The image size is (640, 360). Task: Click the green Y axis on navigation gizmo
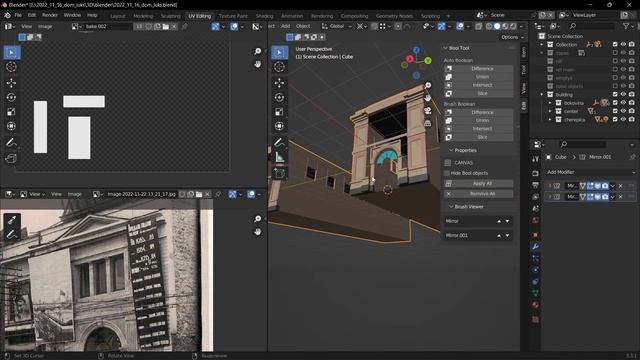[x=428, y=60]
